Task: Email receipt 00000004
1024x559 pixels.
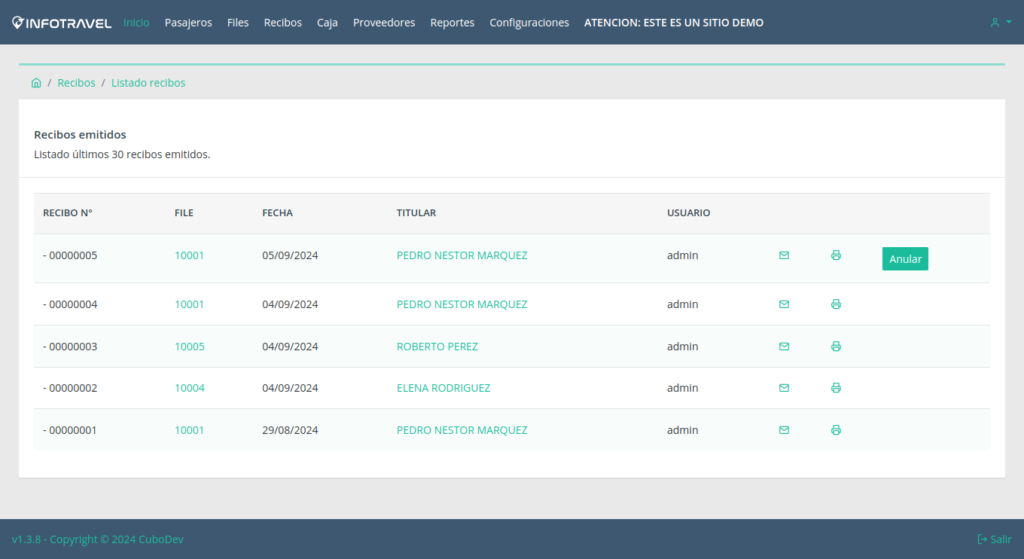Action: coord(784,304)
